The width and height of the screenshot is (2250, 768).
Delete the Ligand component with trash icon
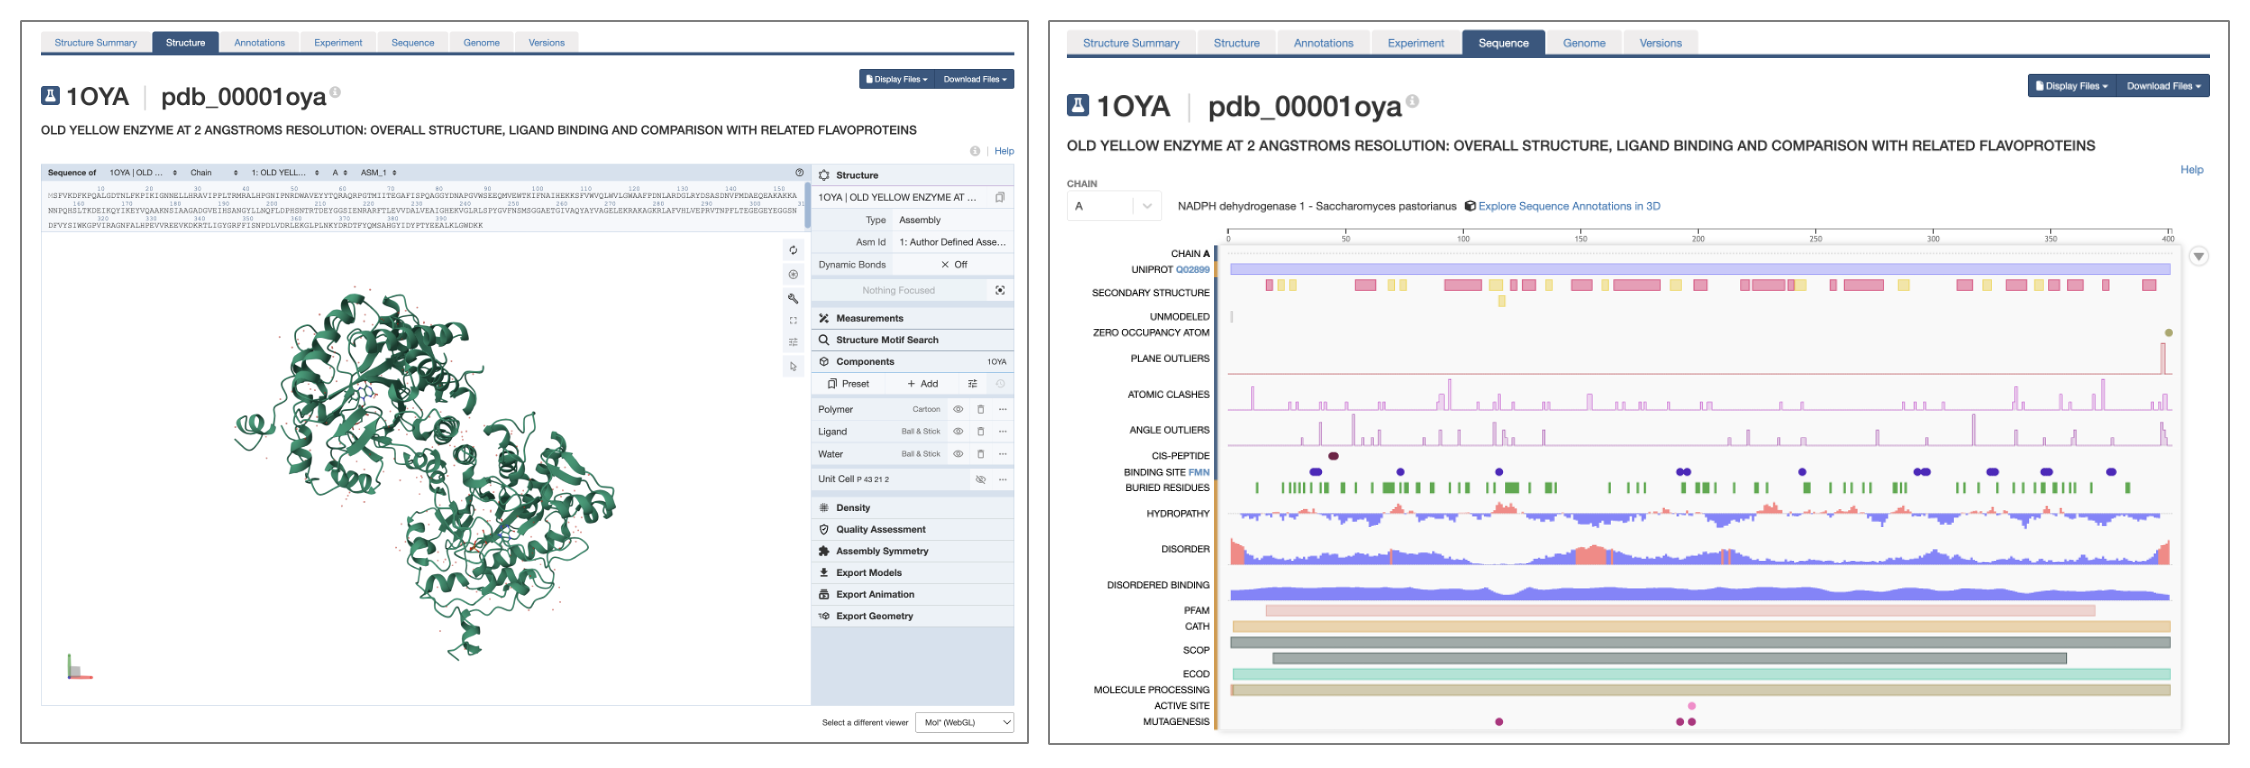coord(980,432)
